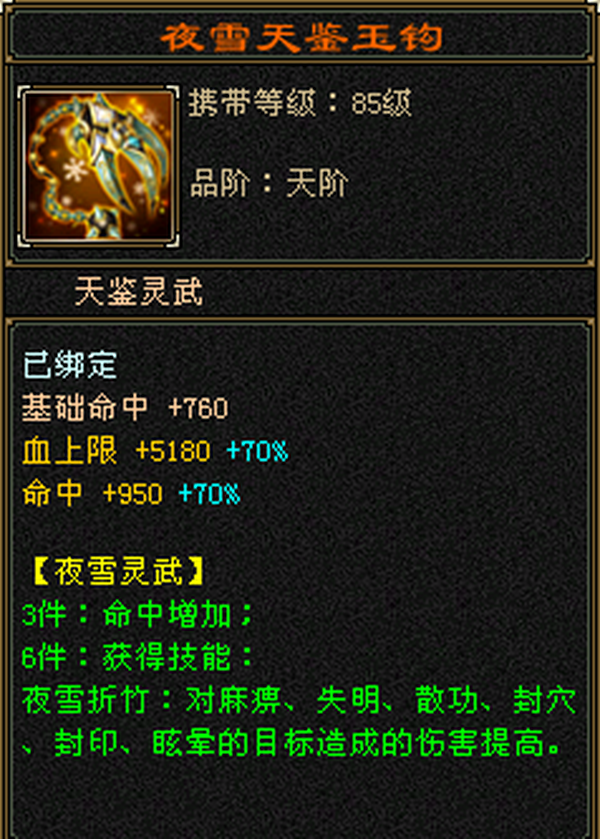Click the 命中 +950 attribute line
The width and height of the screenshot is (600, 839).
(92, 493)
